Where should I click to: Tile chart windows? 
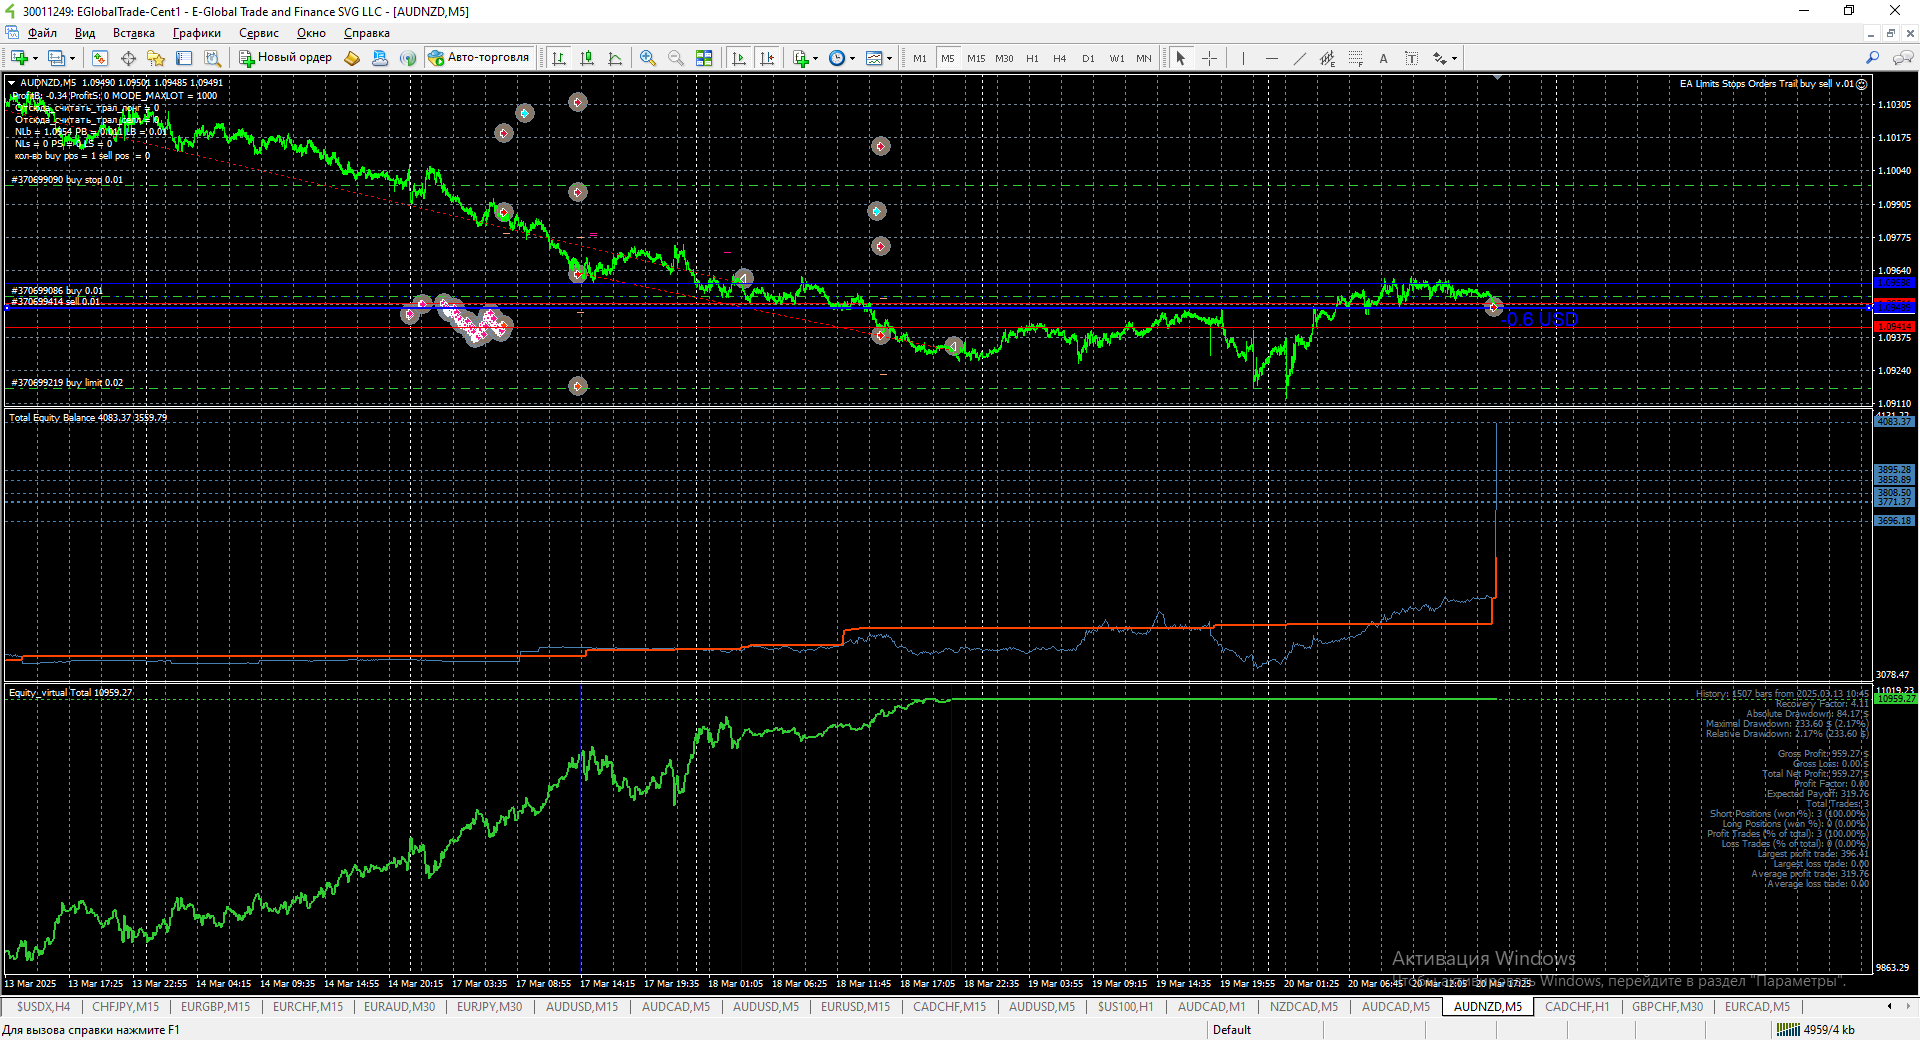[704, 58]
